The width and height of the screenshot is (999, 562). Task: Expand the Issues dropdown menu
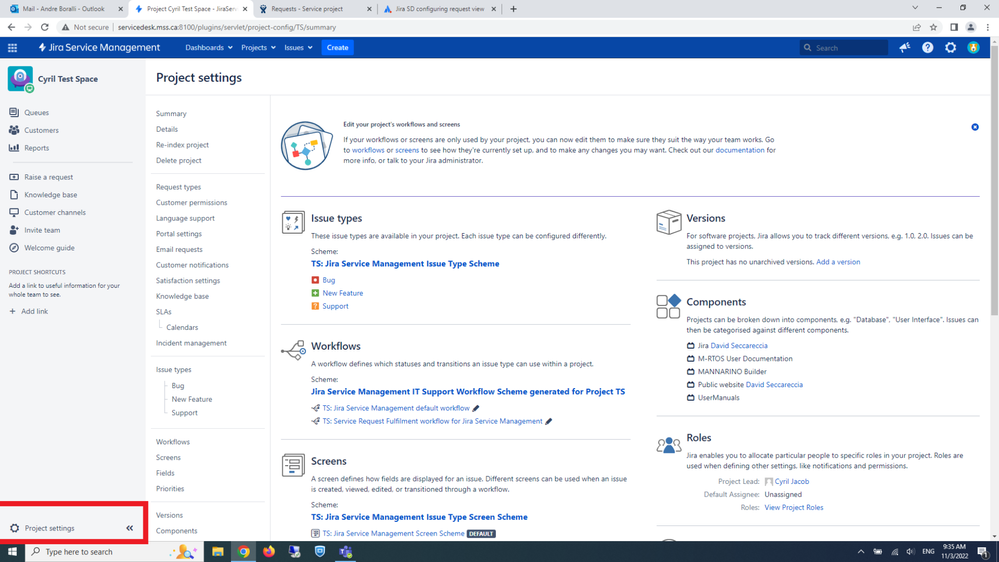point(298,48)
